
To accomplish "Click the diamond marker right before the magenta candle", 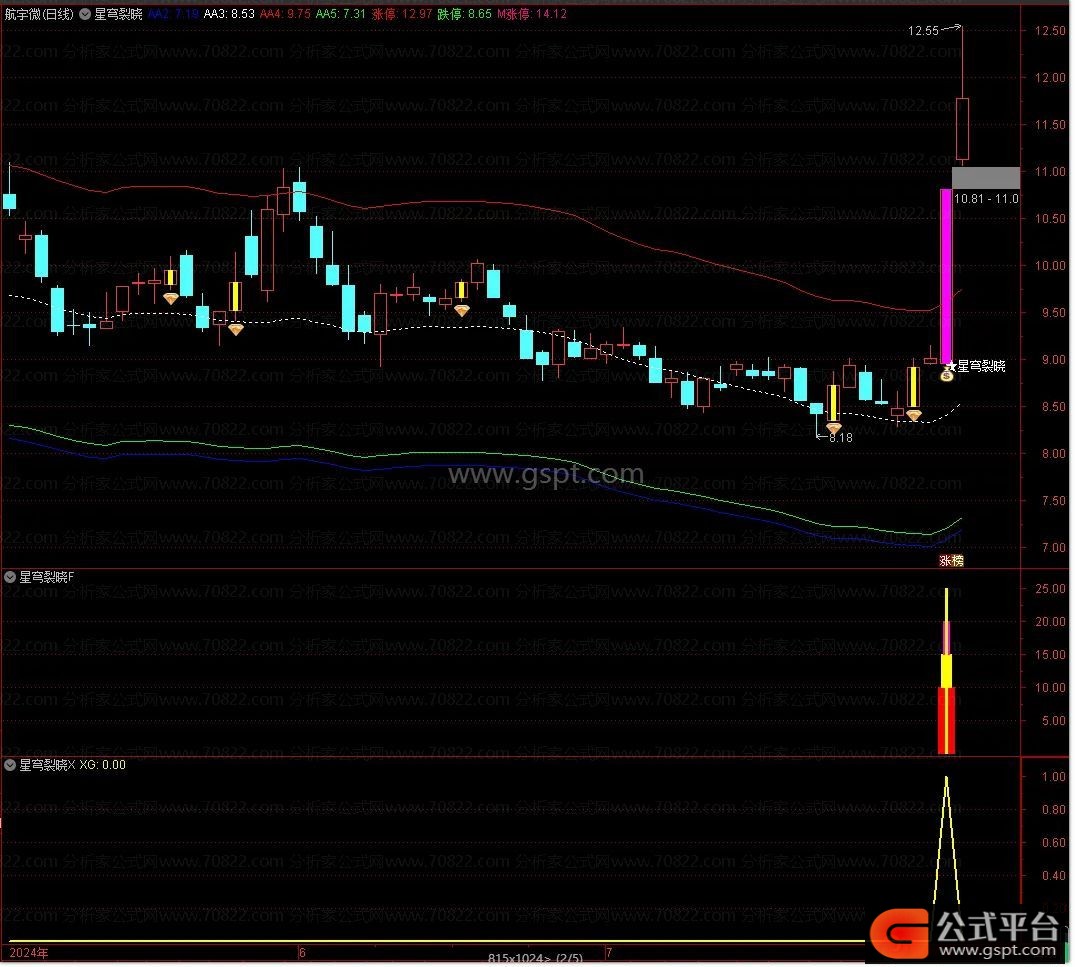I will (x=915, y=416).
